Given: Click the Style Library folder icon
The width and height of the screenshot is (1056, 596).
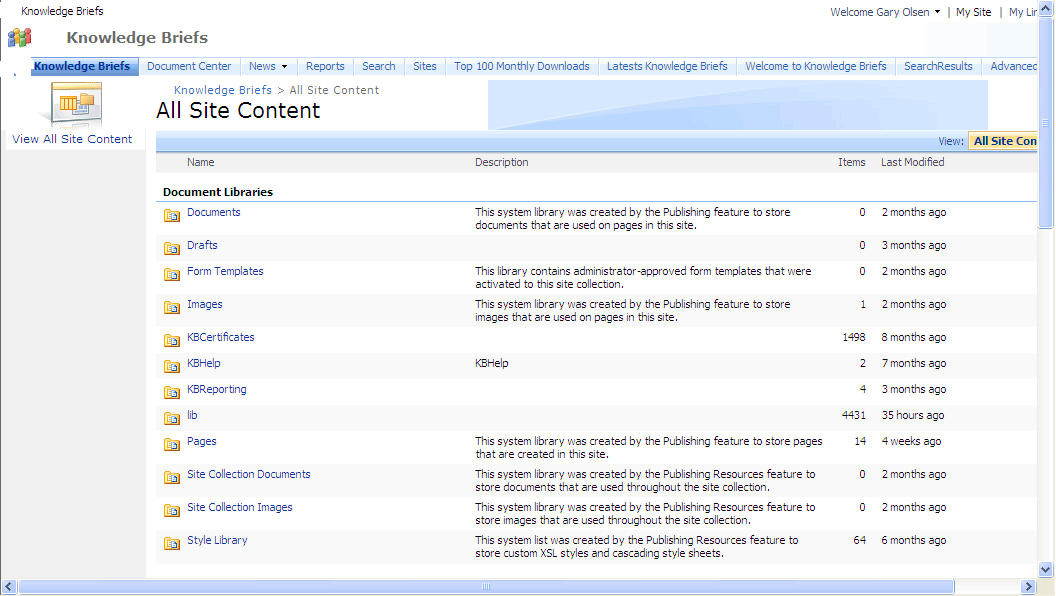Looking at the screenshot, I should point(172,543).
